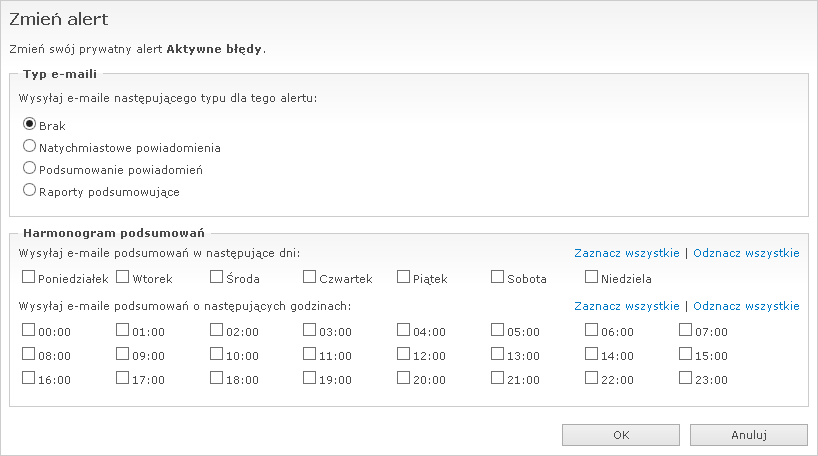Tick the Wtorek day checkbox
818x456 pixels.
pos(122,277)
